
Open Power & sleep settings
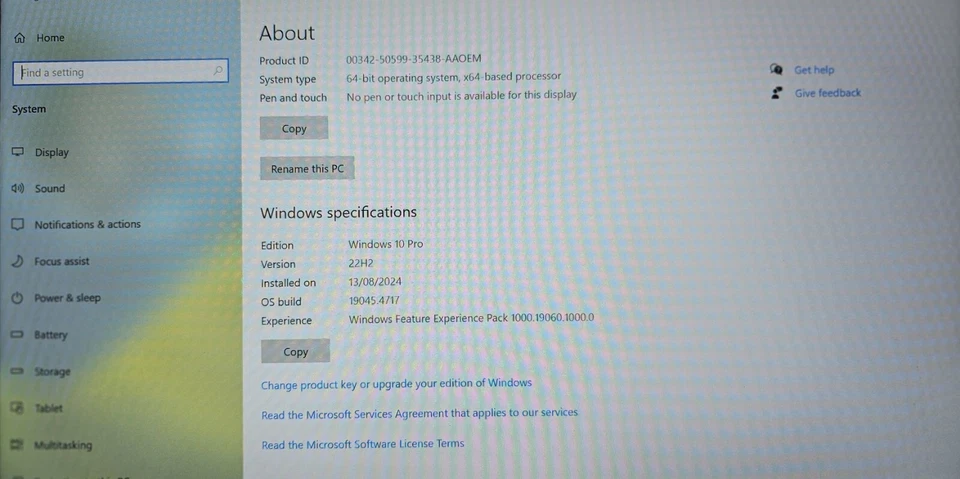67,298
